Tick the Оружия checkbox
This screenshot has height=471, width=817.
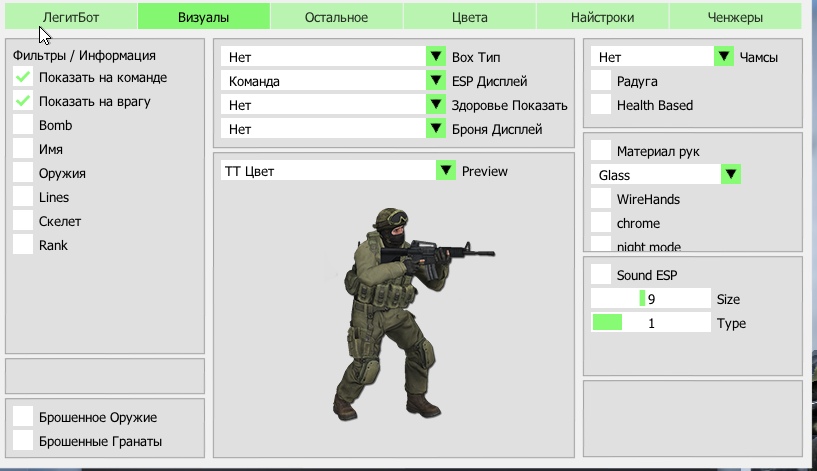click(23, 173)
